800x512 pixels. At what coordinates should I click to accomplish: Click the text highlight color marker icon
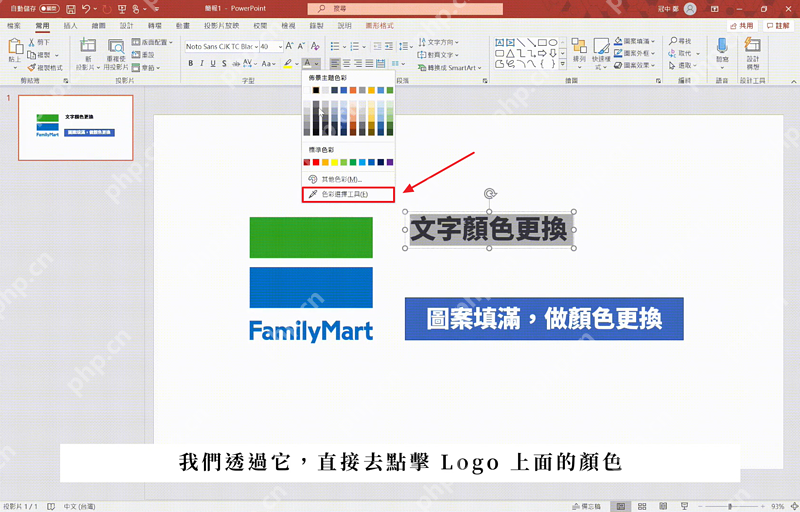coord(288,64)
